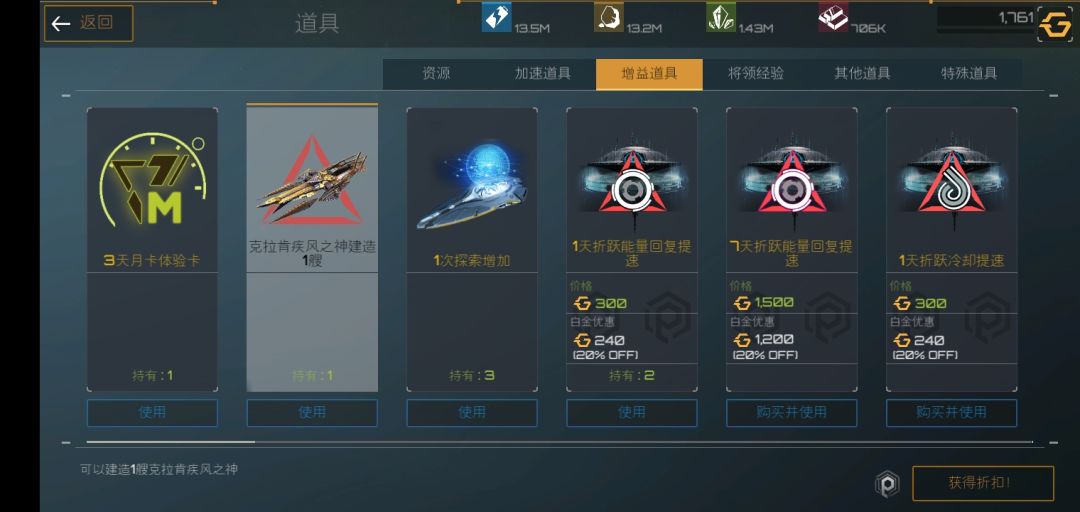Click the green crystal resource icon

pyautogui.click(x=721, y=17)
